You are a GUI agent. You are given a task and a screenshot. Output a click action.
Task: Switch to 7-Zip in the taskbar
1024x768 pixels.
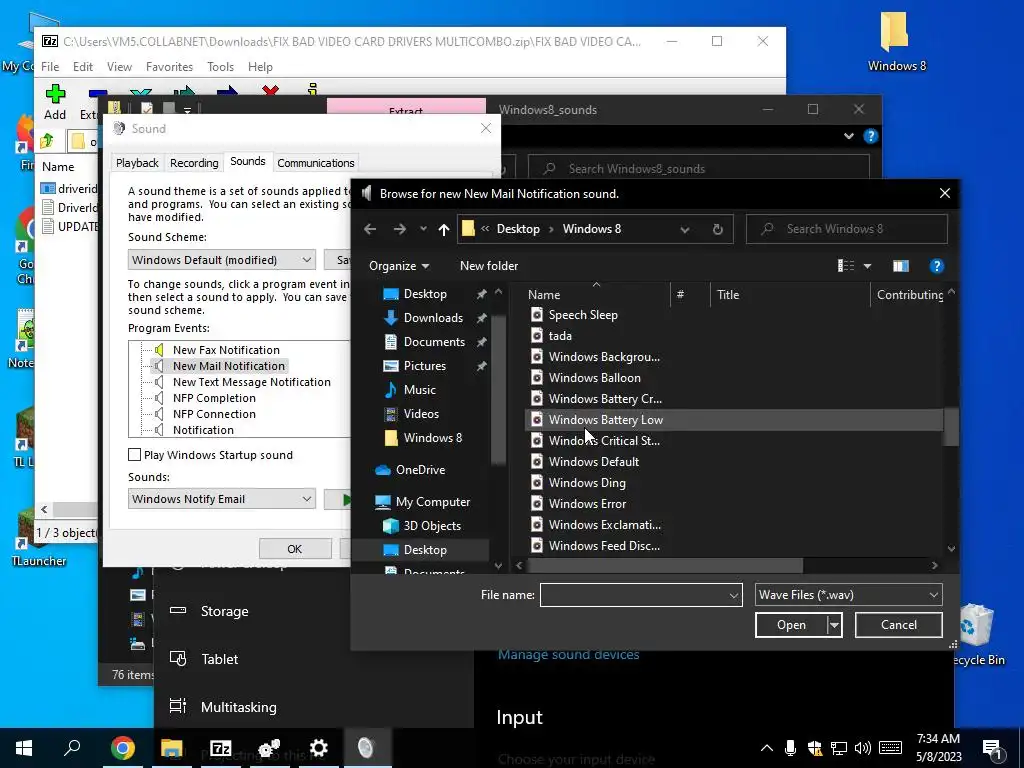pos(220,748)
